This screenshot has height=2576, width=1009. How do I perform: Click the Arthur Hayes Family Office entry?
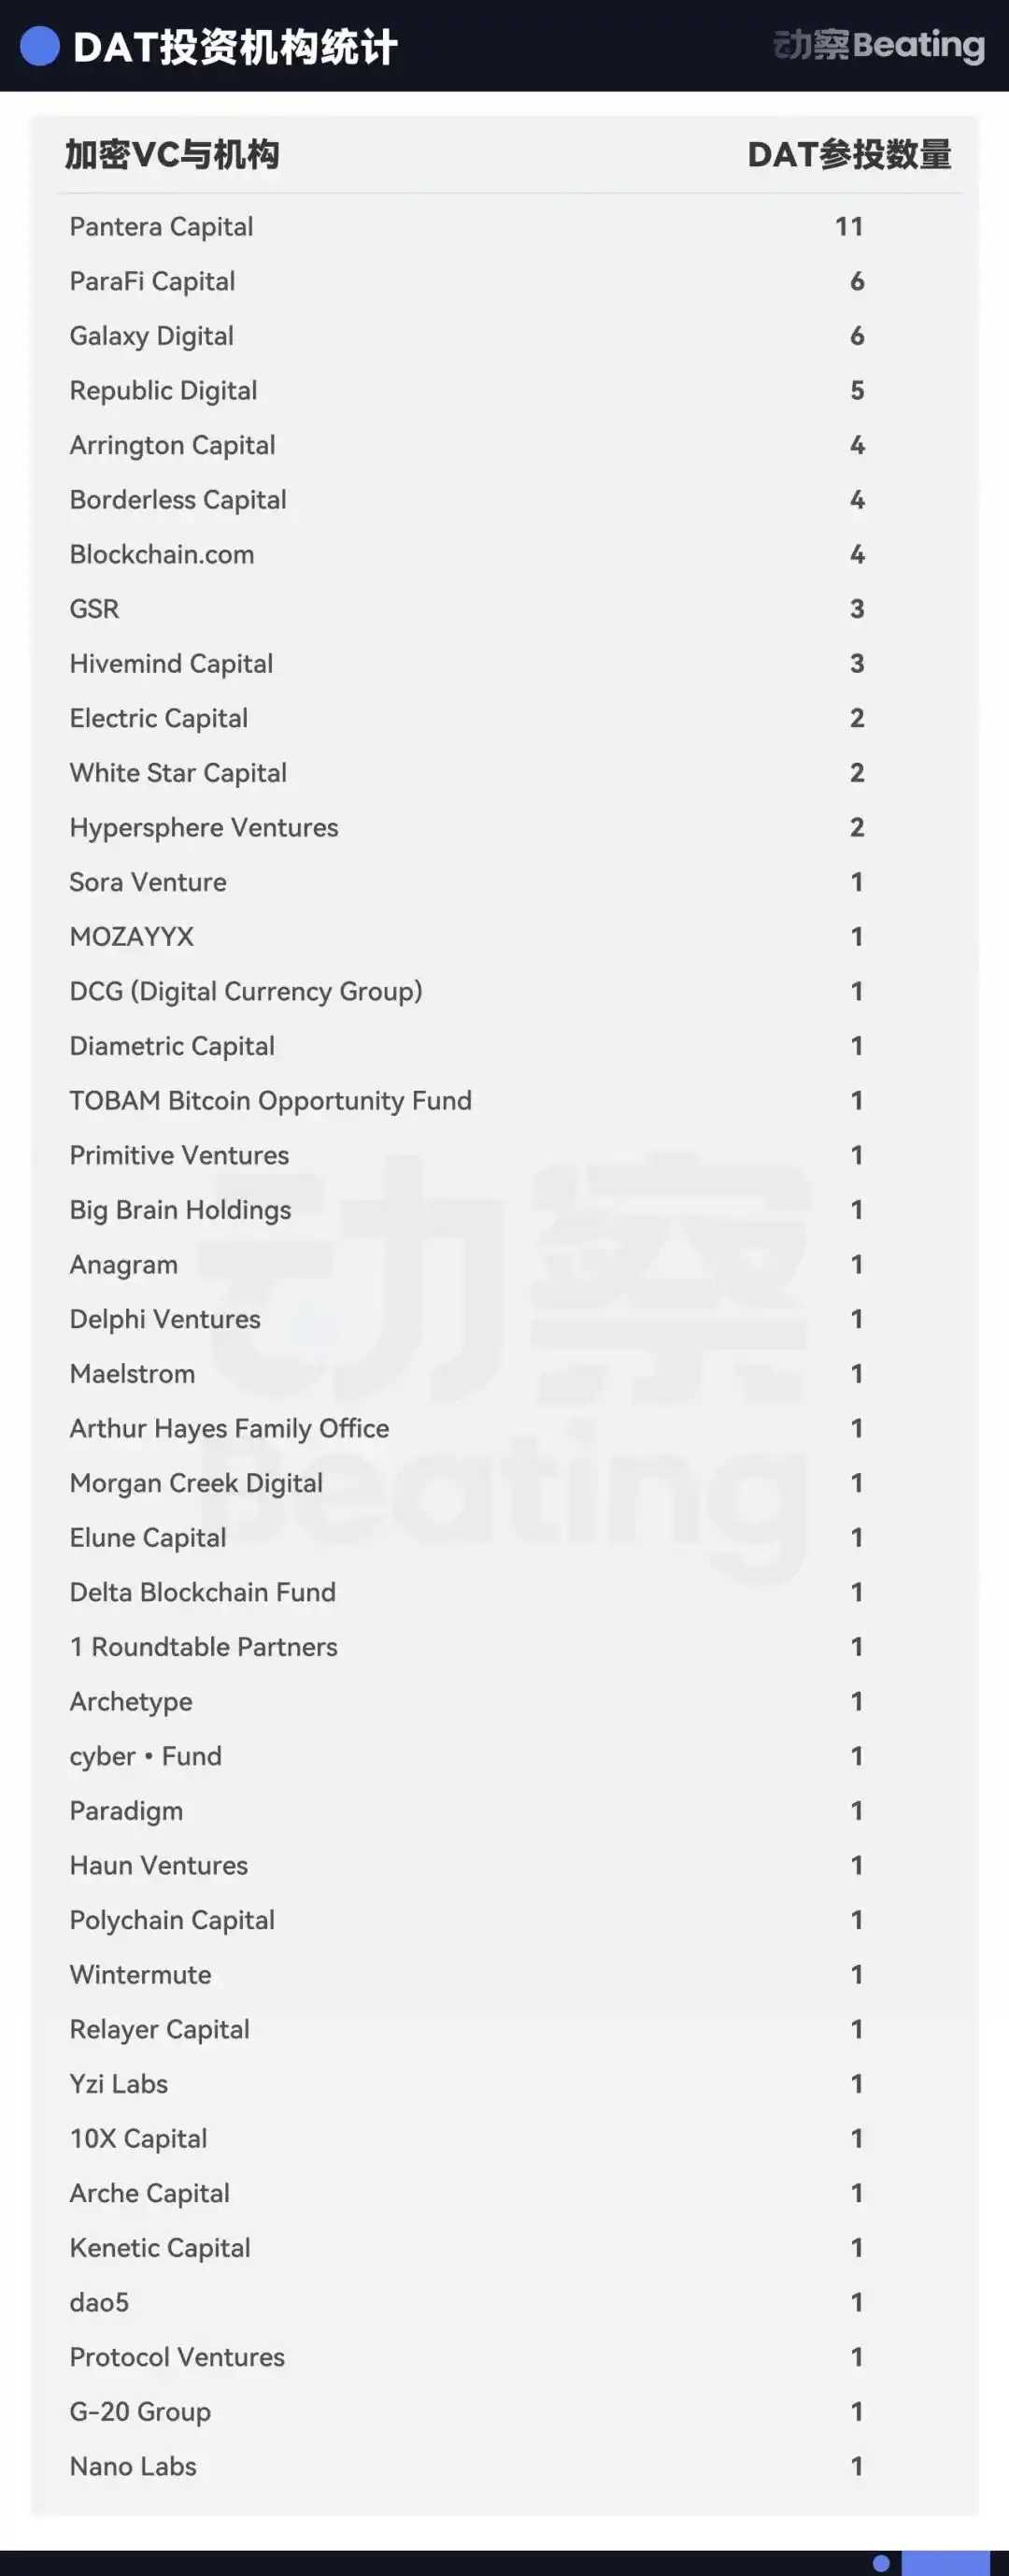click(x=229, y=1429)
